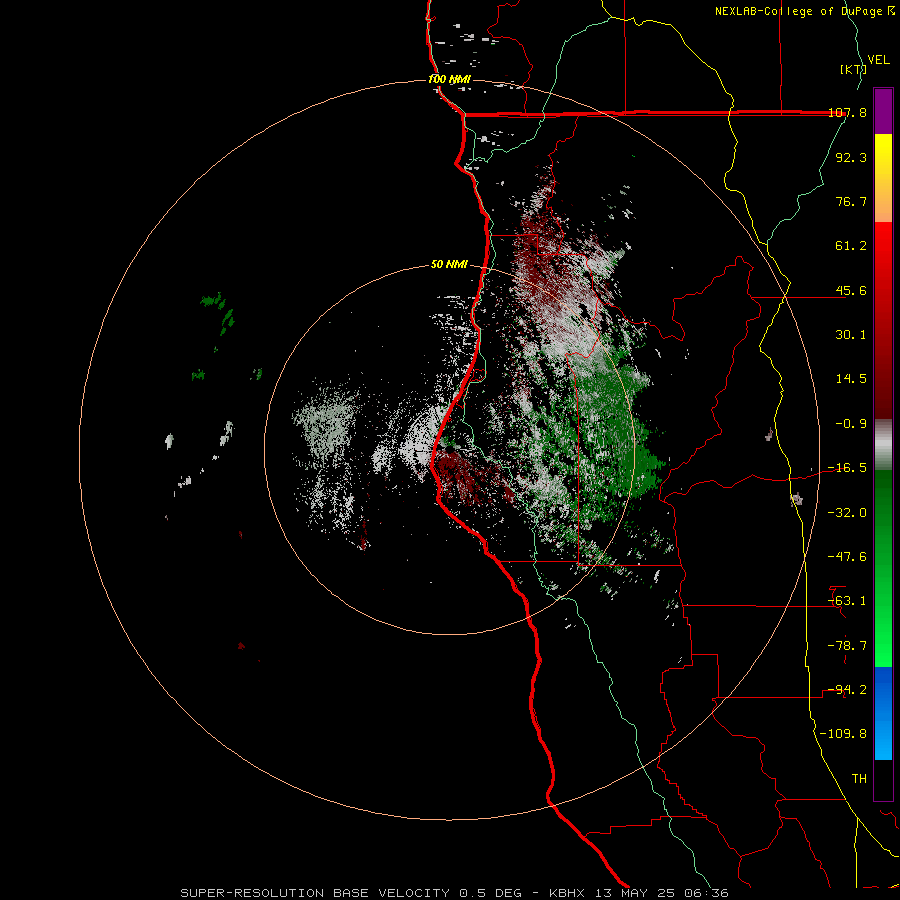Click the -109.8 scale value
The image size is (900, 900).
click(844, 734)
